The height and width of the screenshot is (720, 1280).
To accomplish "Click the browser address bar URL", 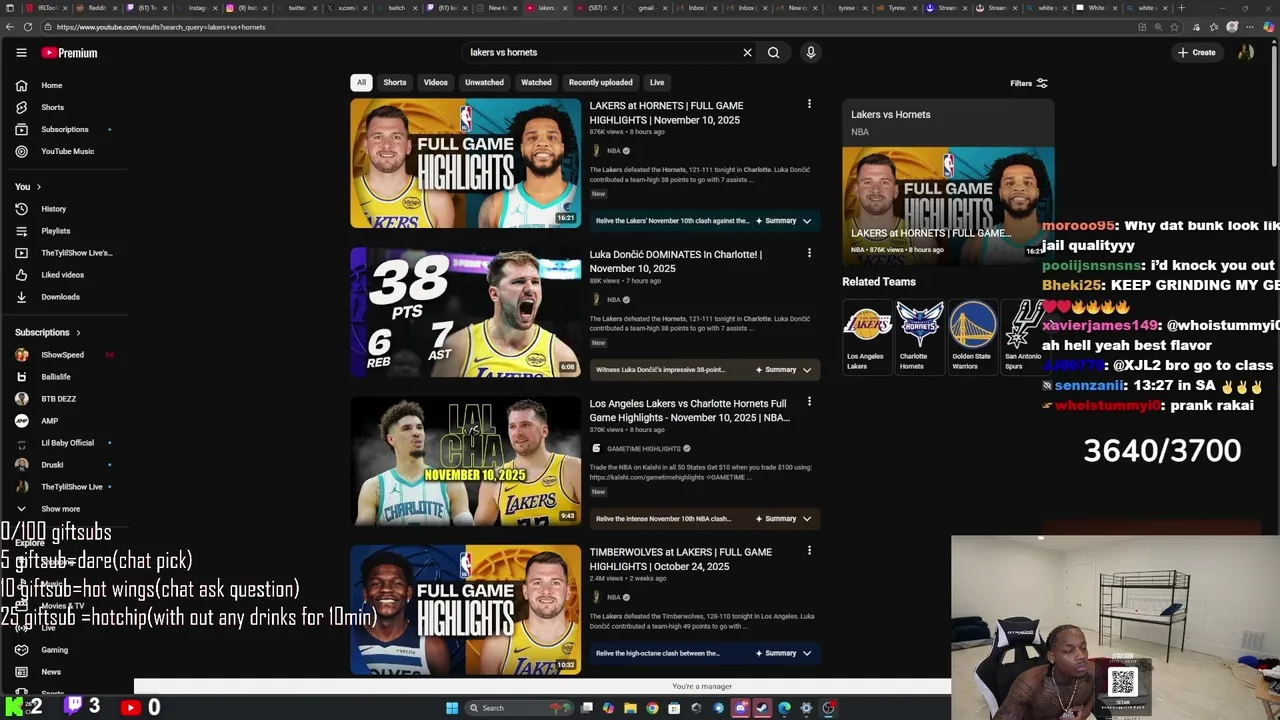I will [x=160, y=27].
